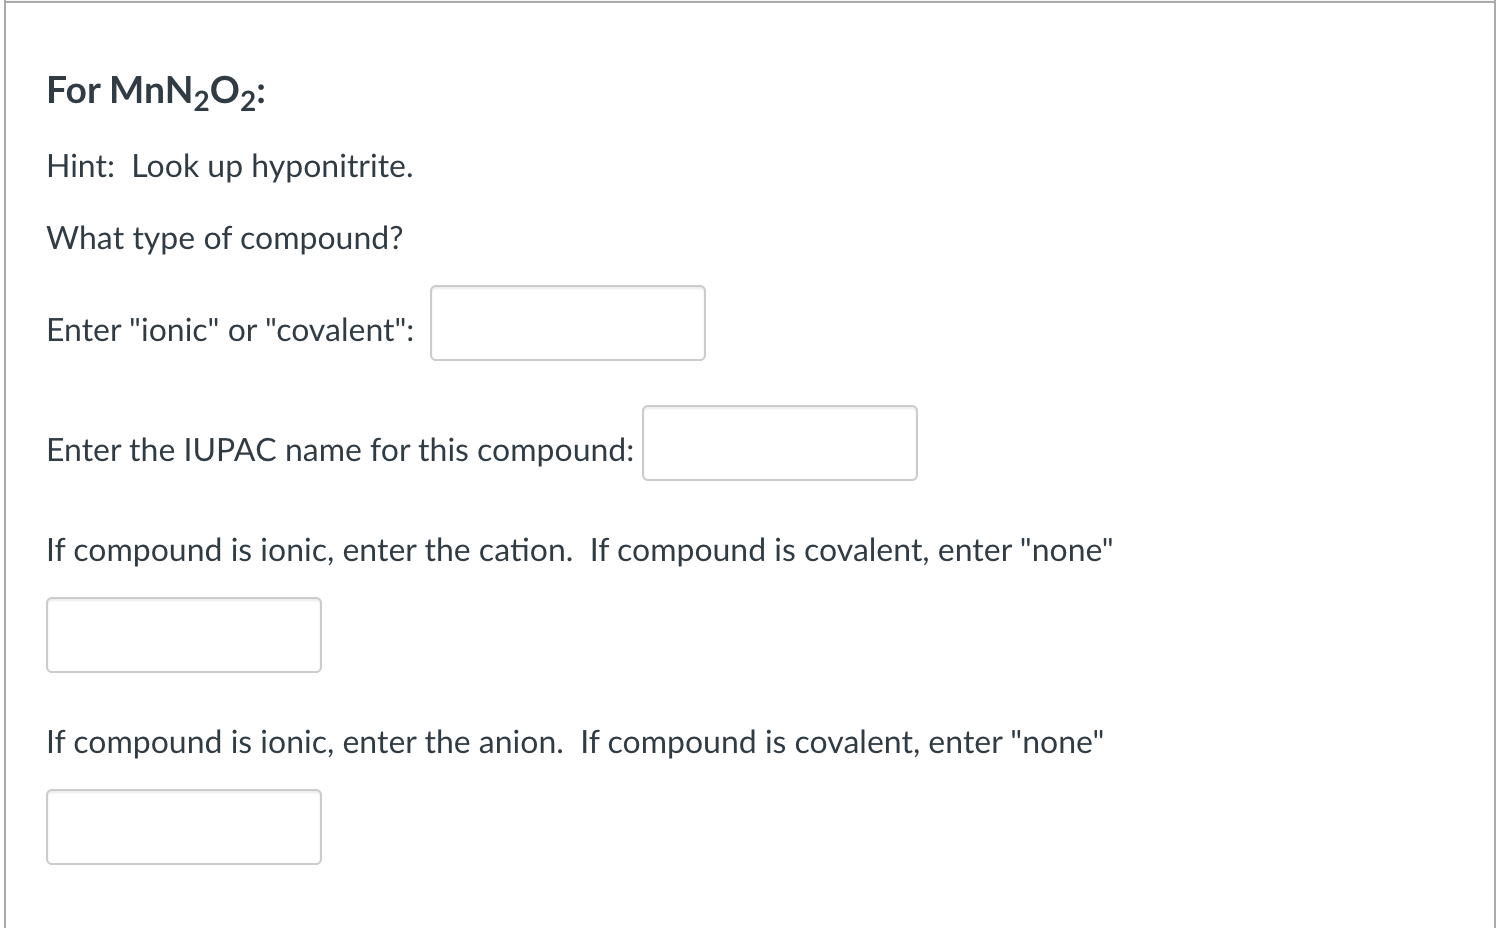The width and height of the screenshot is (1500, 928).
Task: Click the "What type of compound?" text
Action: [223, 238]
